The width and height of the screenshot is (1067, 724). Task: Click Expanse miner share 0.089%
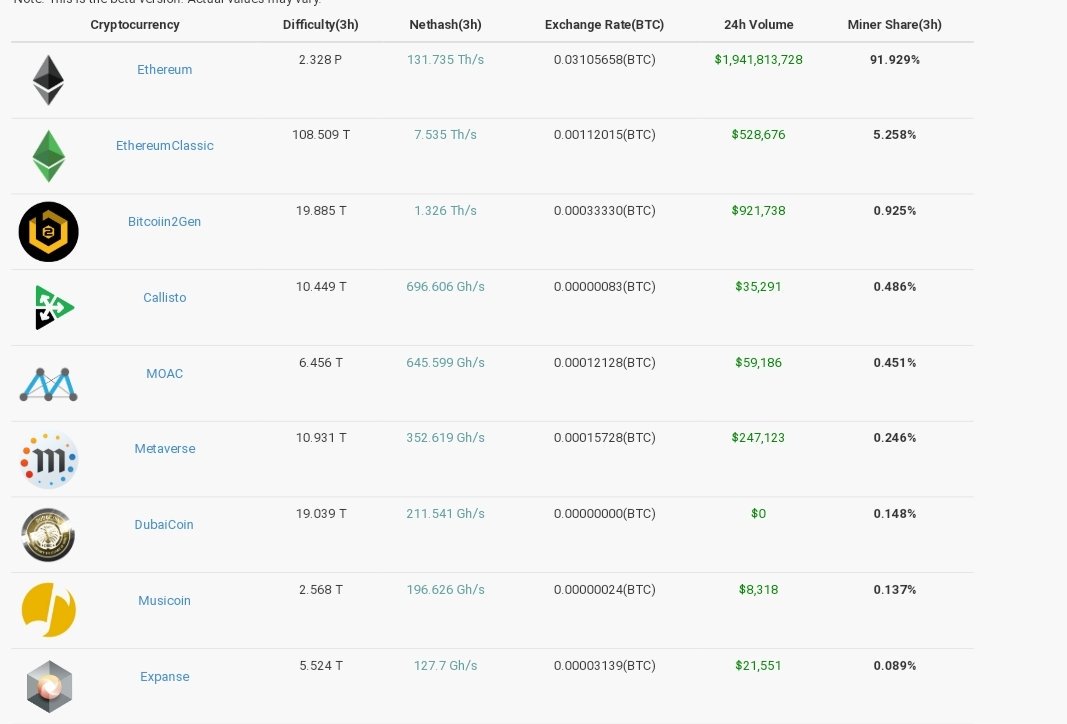tap(895, 665)
